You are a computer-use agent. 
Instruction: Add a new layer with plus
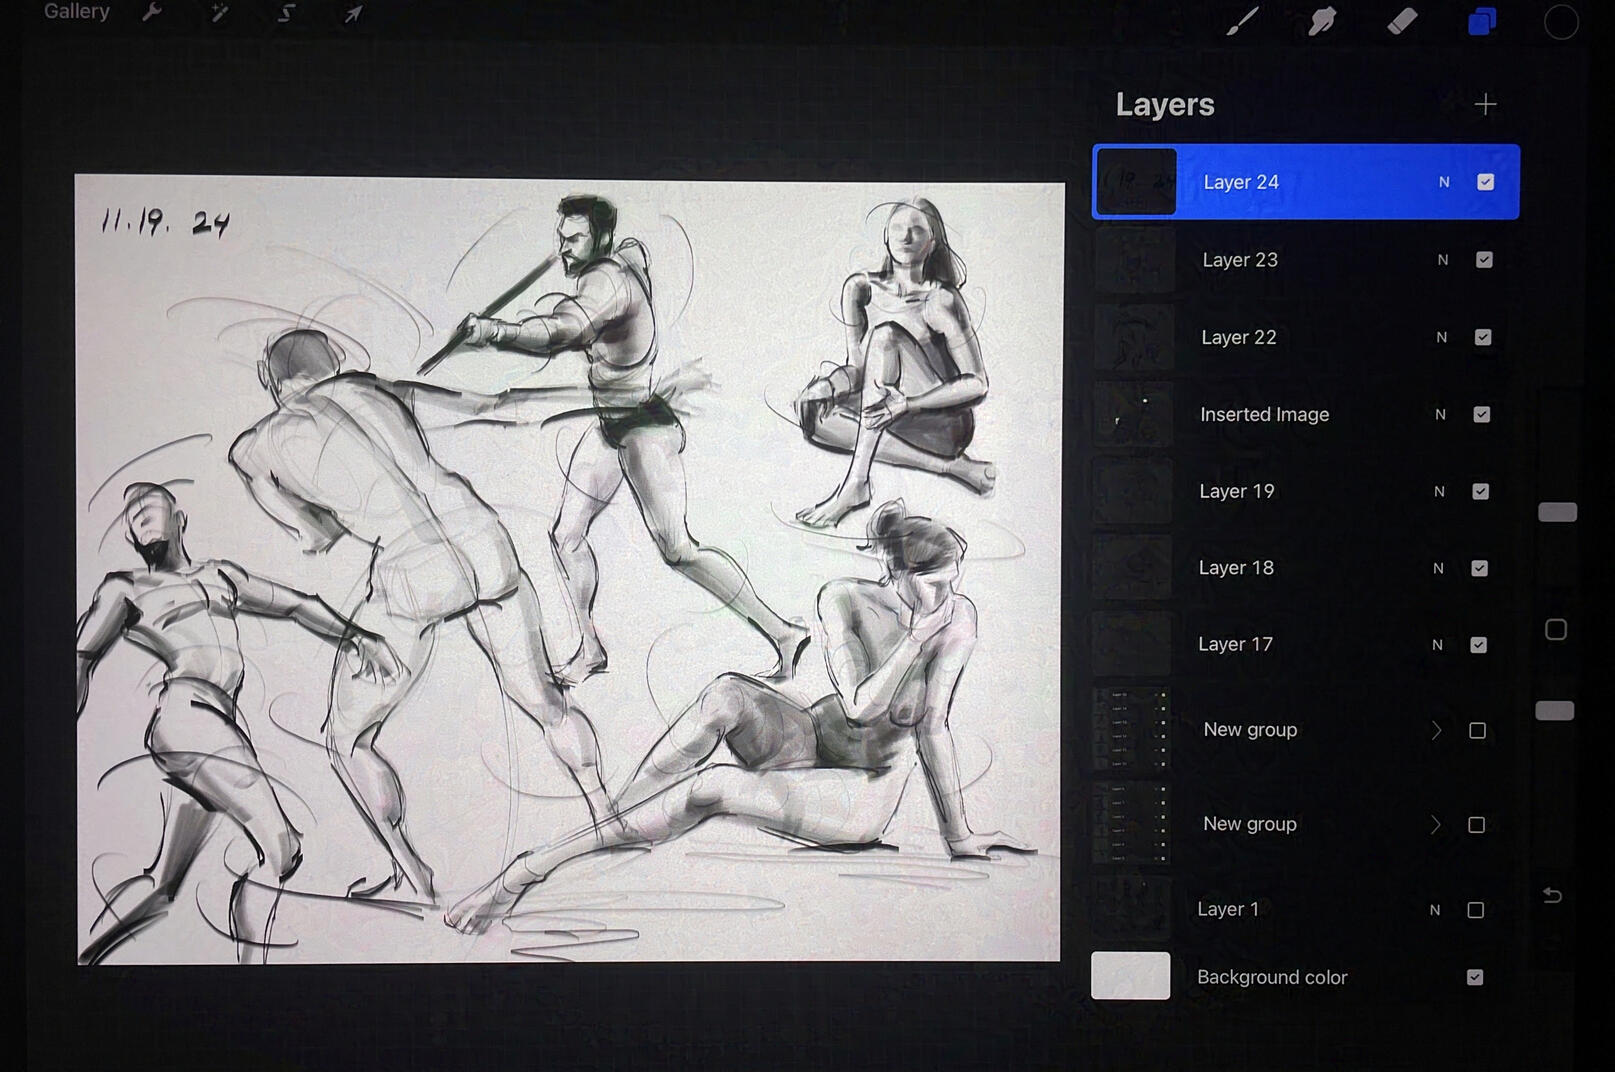[x=1485, y=104]
